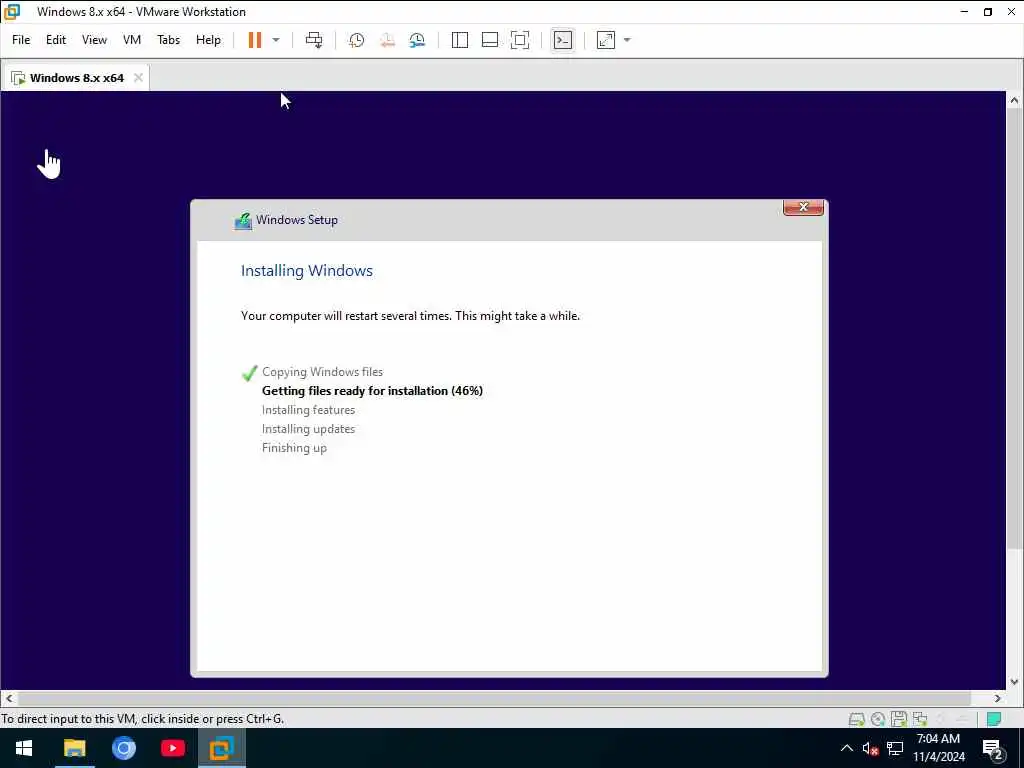Click the stretch guest display icon
Image resolution: width=1024 pixels, height=768 pixels.
[x=606, y=40]
